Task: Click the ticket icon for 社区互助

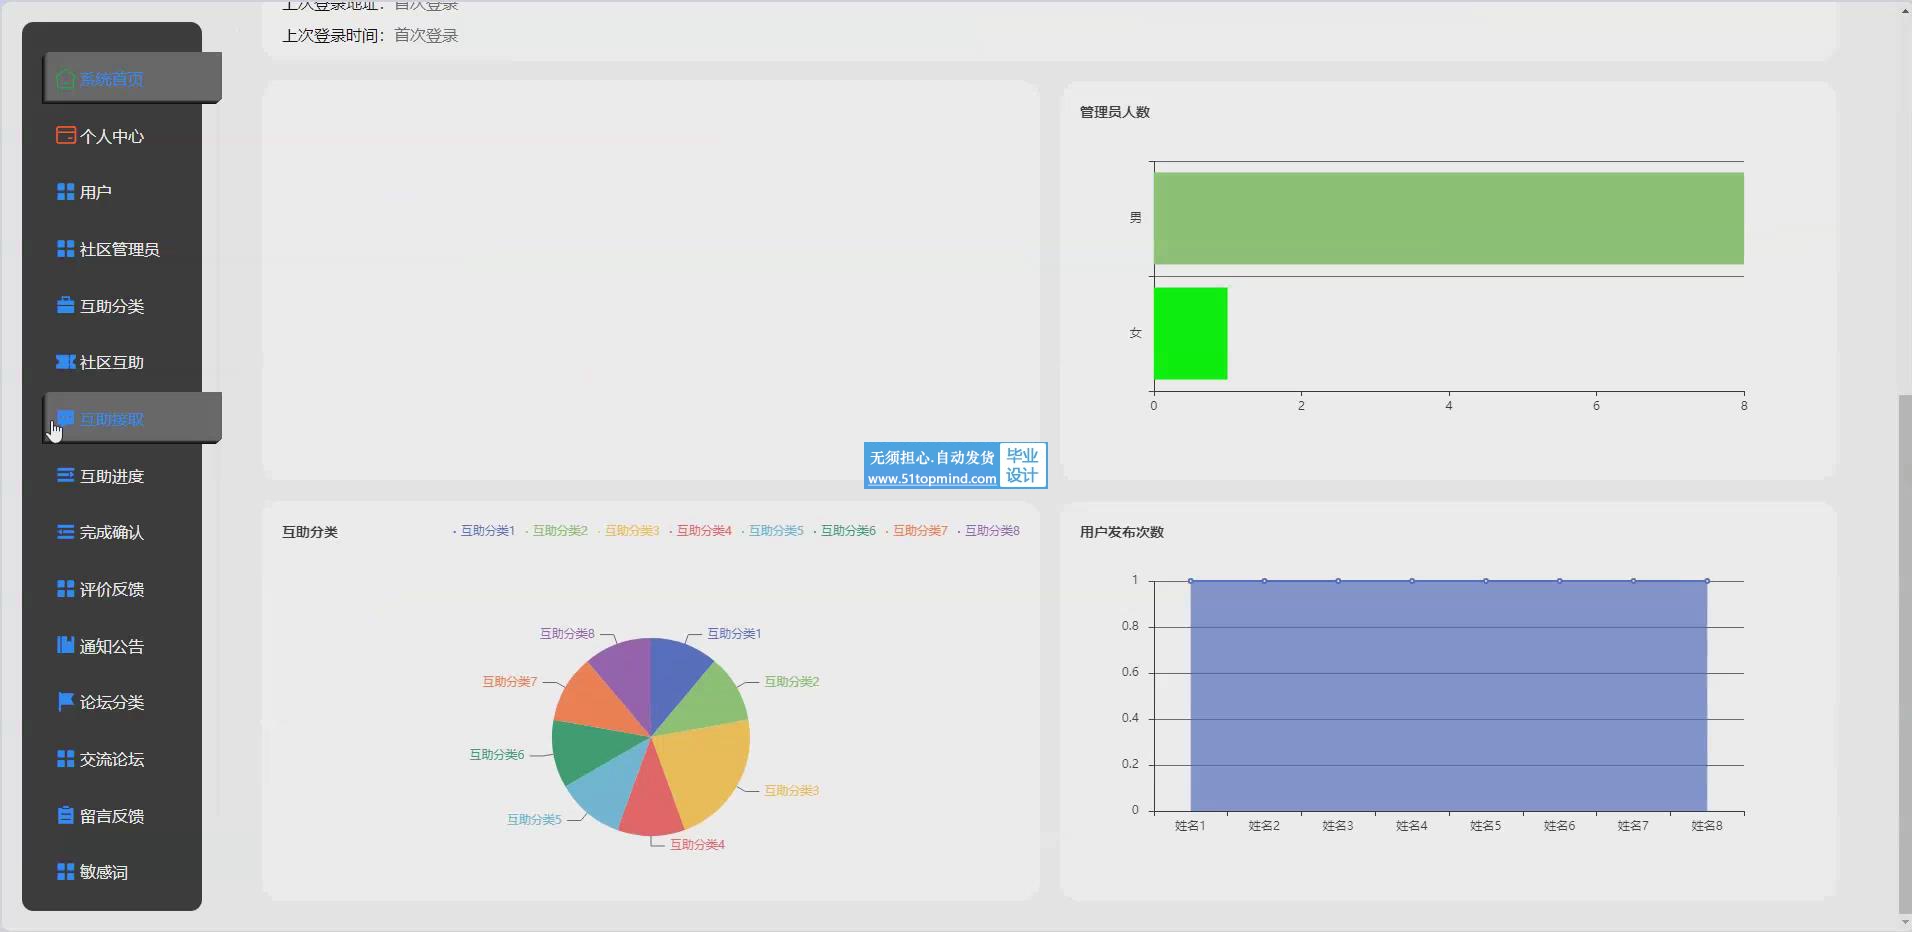Action: click(65, 362)
